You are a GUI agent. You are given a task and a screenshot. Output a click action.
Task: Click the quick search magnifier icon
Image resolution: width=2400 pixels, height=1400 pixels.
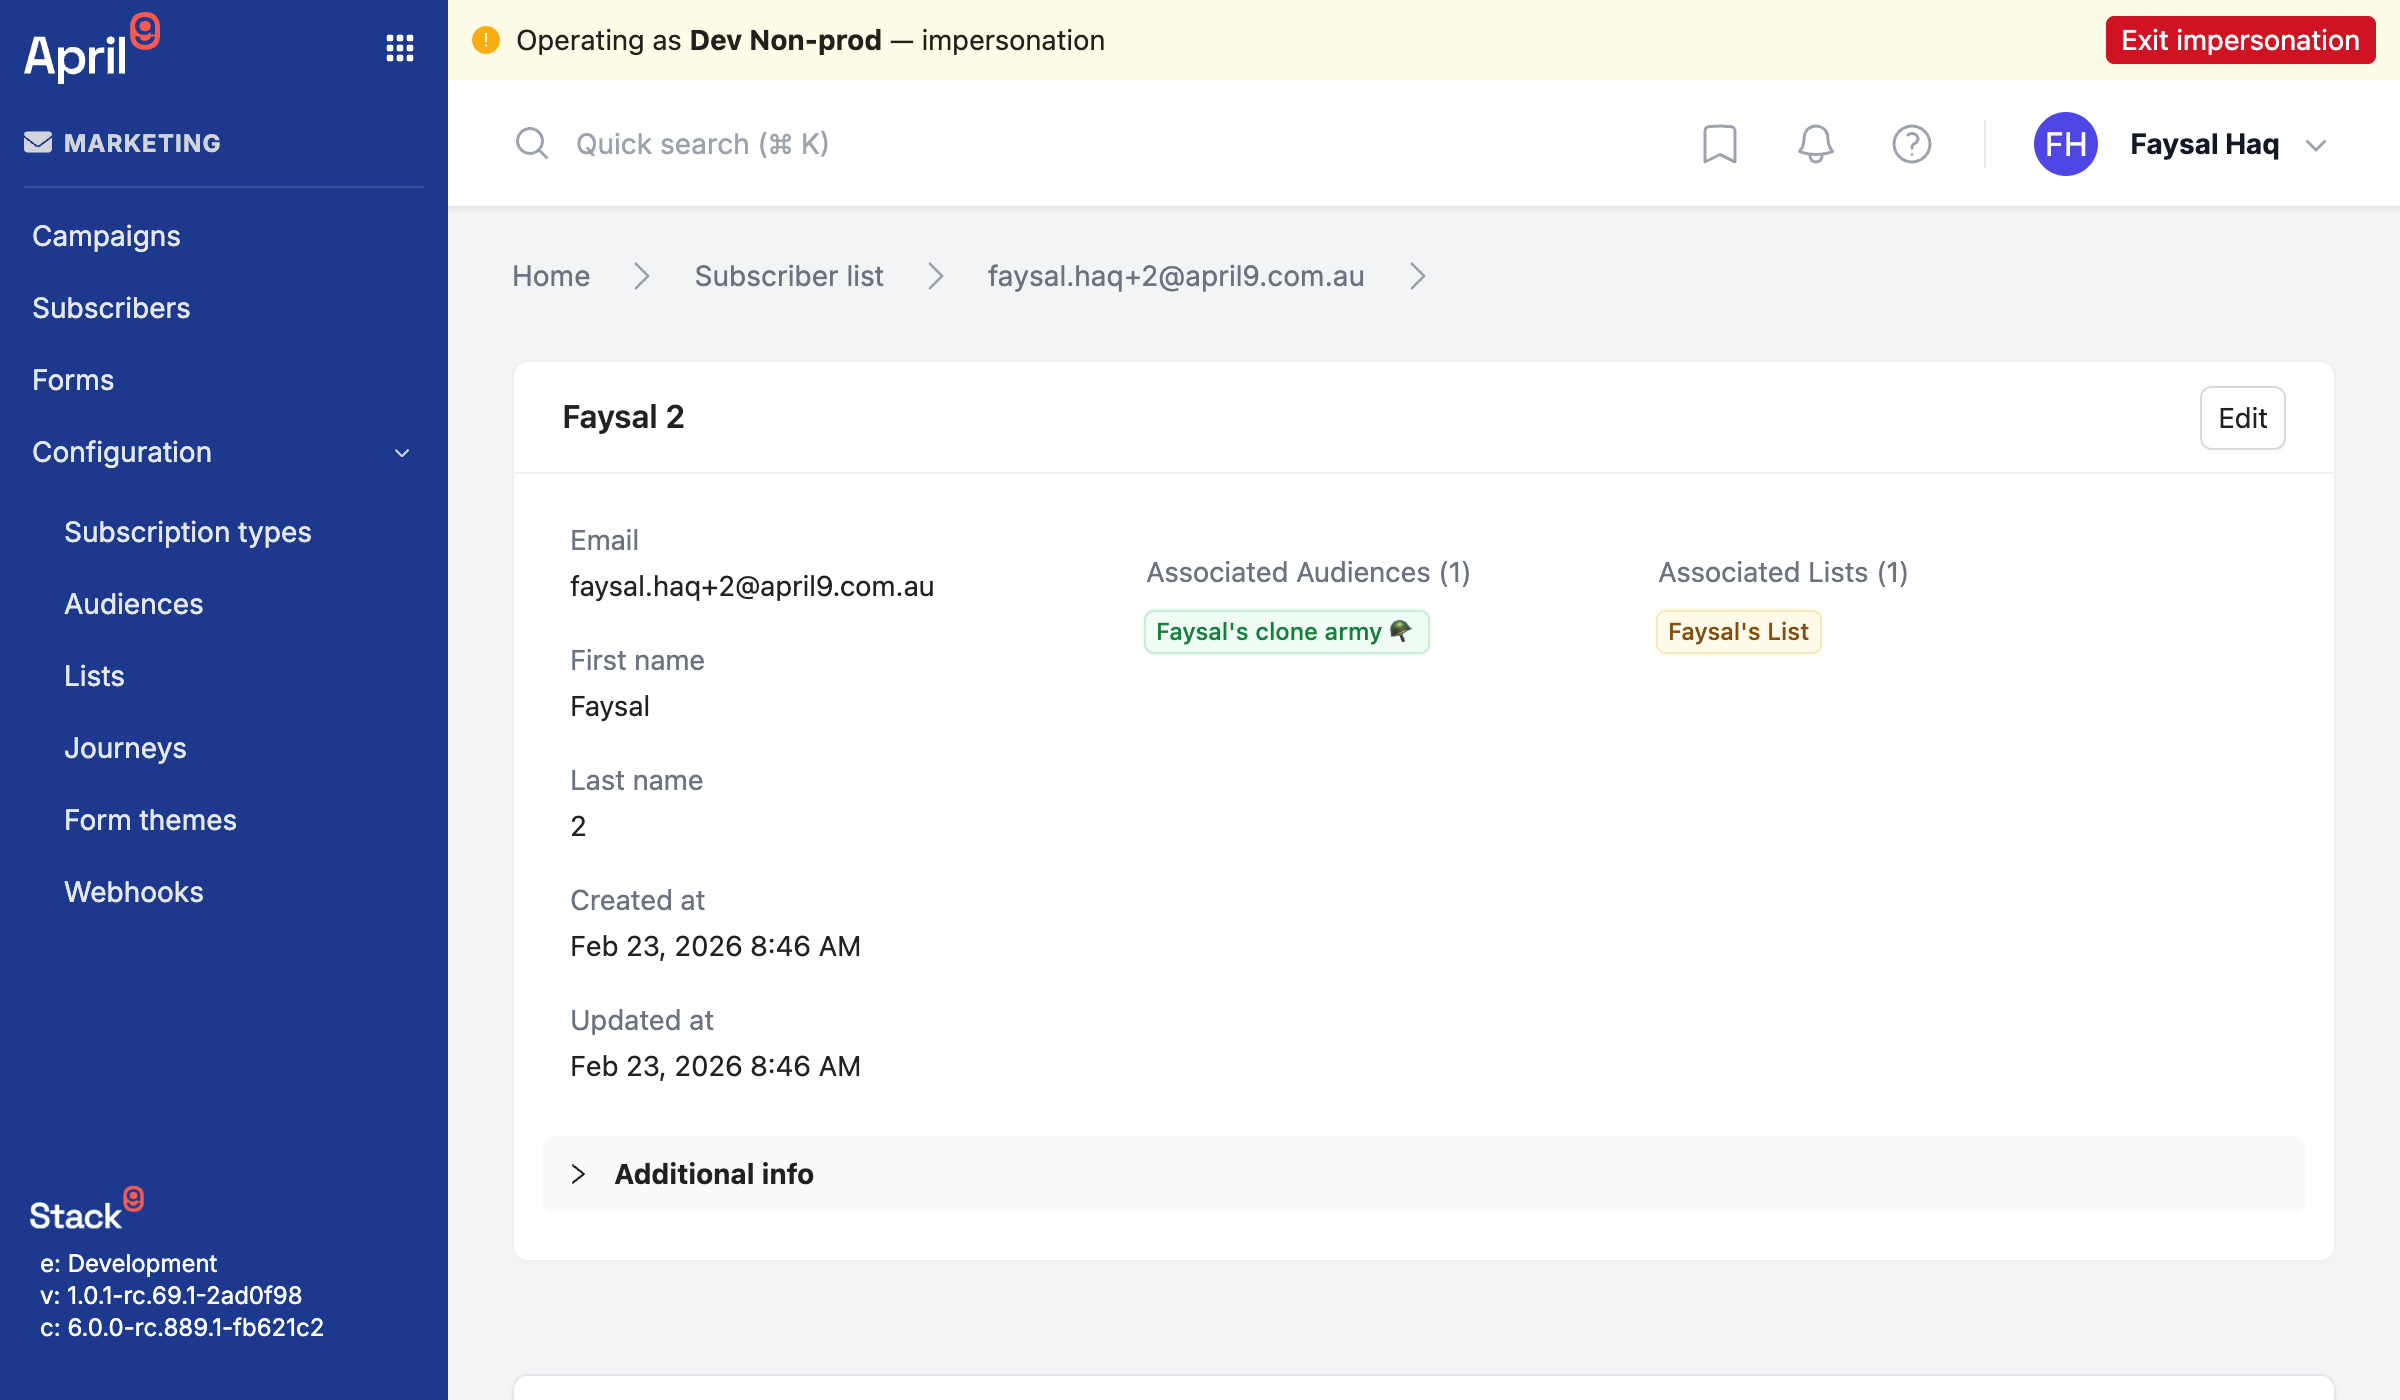coord(531,143)
